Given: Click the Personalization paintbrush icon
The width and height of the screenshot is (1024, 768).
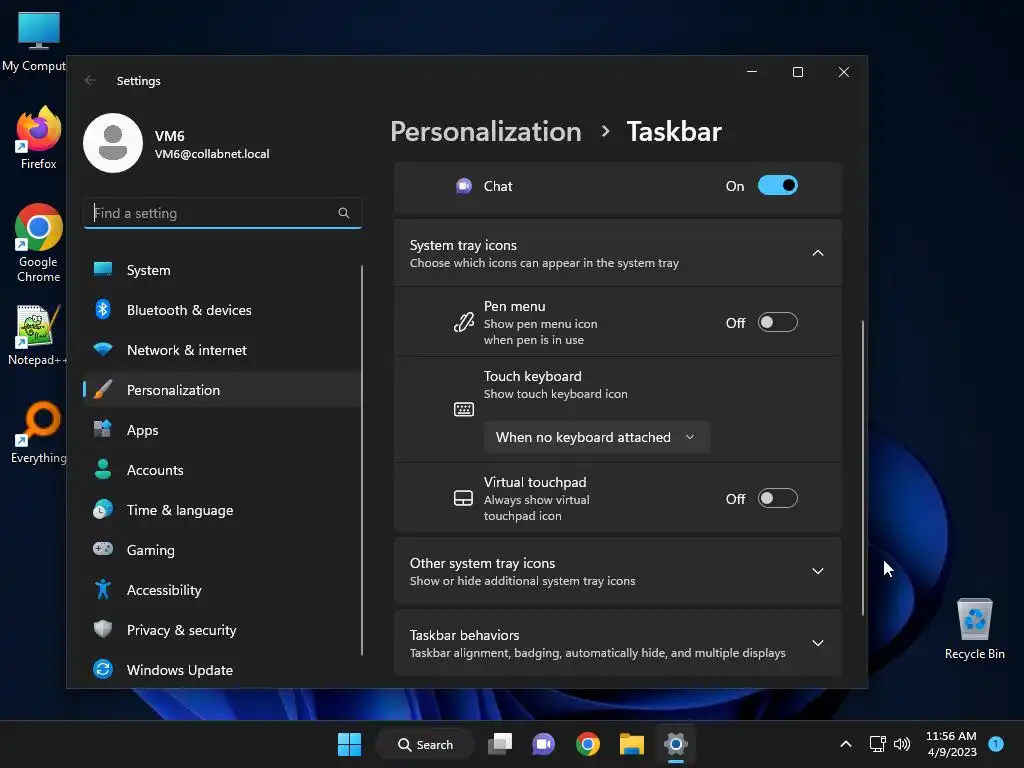Looking at the screenshot, I should pos(103,389).
